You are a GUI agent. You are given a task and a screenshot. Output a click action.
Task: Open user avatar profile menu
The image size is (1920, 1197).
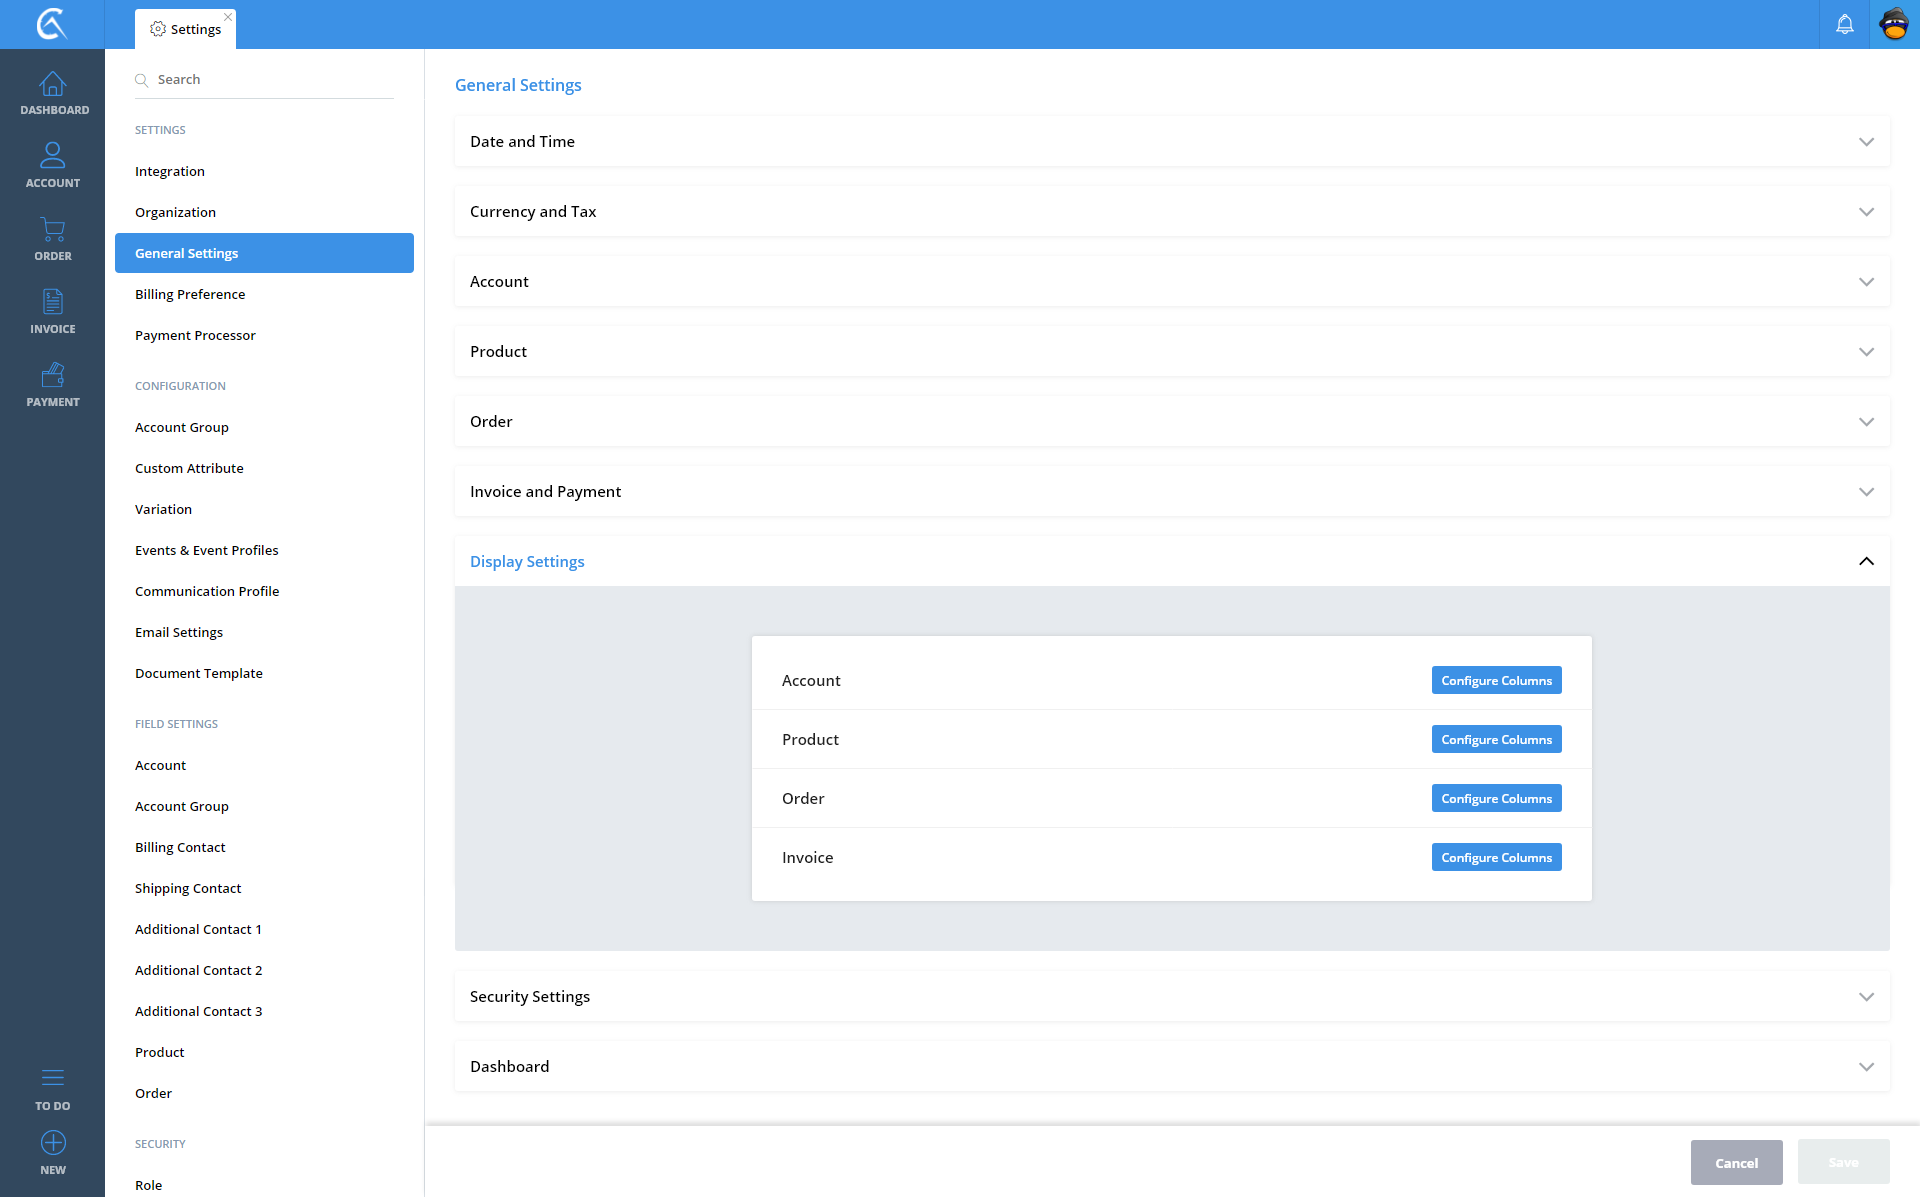(1894, 24)
